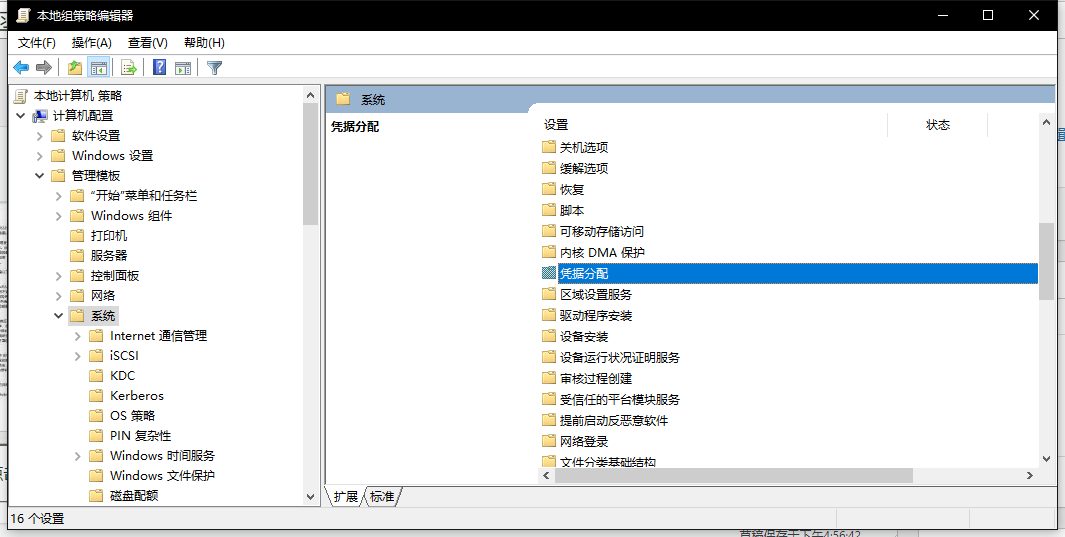The image size is (1065, 537).
Task: Click the Up one level folder icon
Action: [x=74, y=68]
